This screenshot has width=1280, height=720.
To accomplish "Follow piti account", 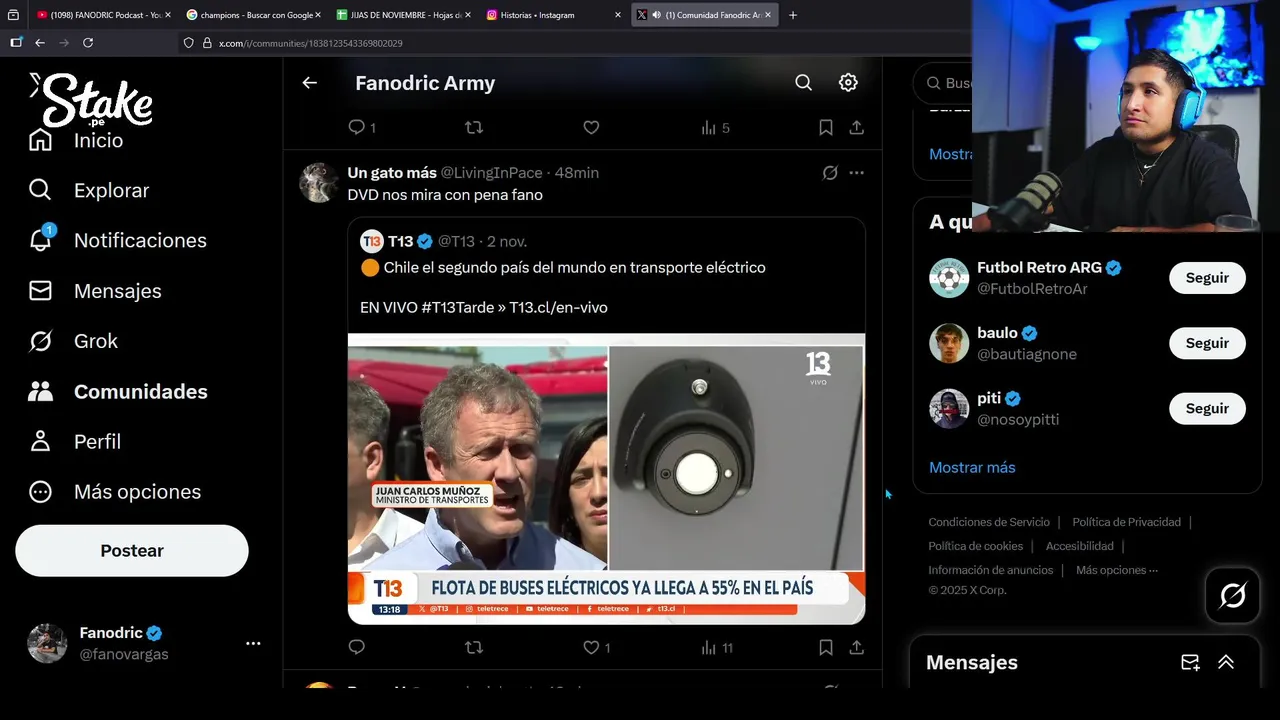I will coord(1207,408).
